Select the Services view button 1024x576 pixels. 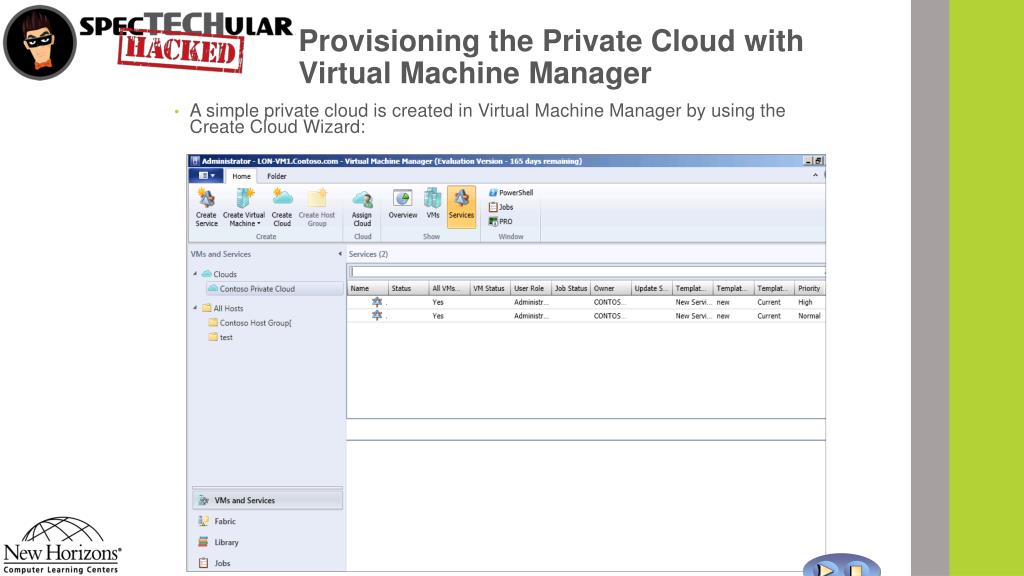pos(461,206)
